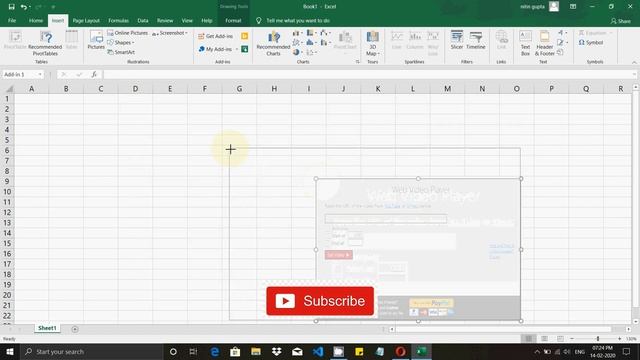
Task: Click the Share button
Action: click(x=620, y=21)
